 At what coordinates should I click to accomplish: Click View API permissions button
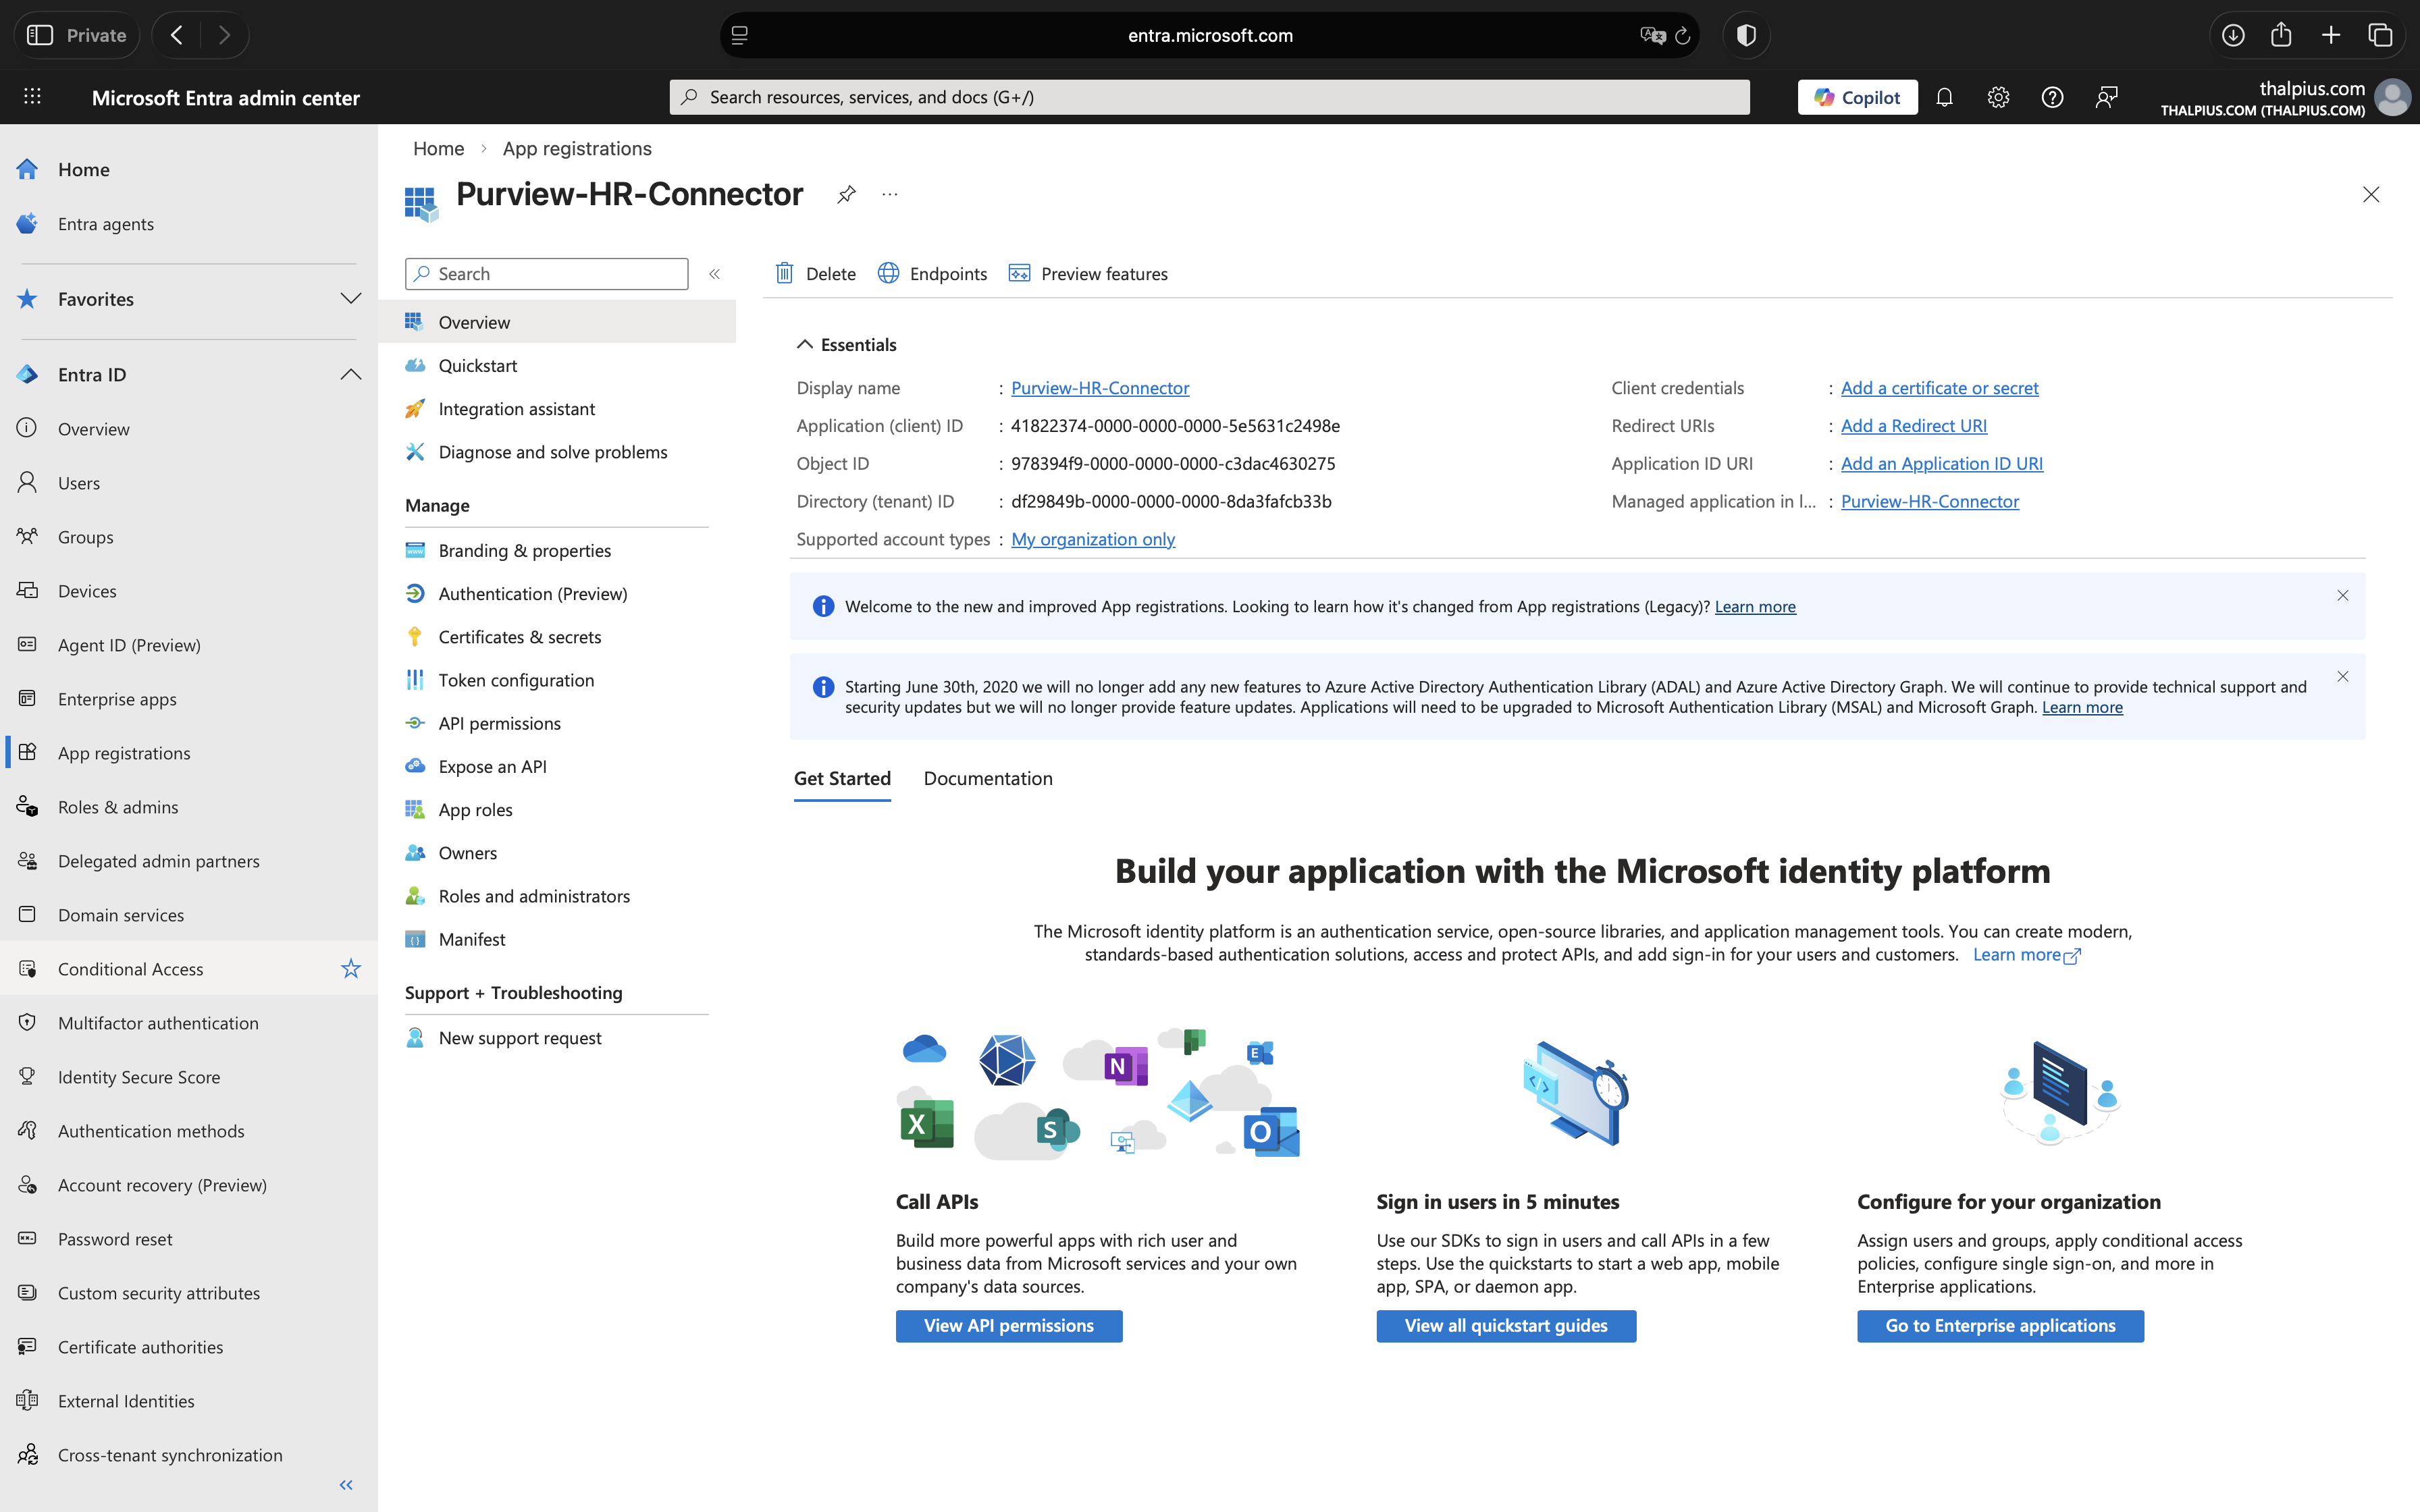point(1008,1325)
